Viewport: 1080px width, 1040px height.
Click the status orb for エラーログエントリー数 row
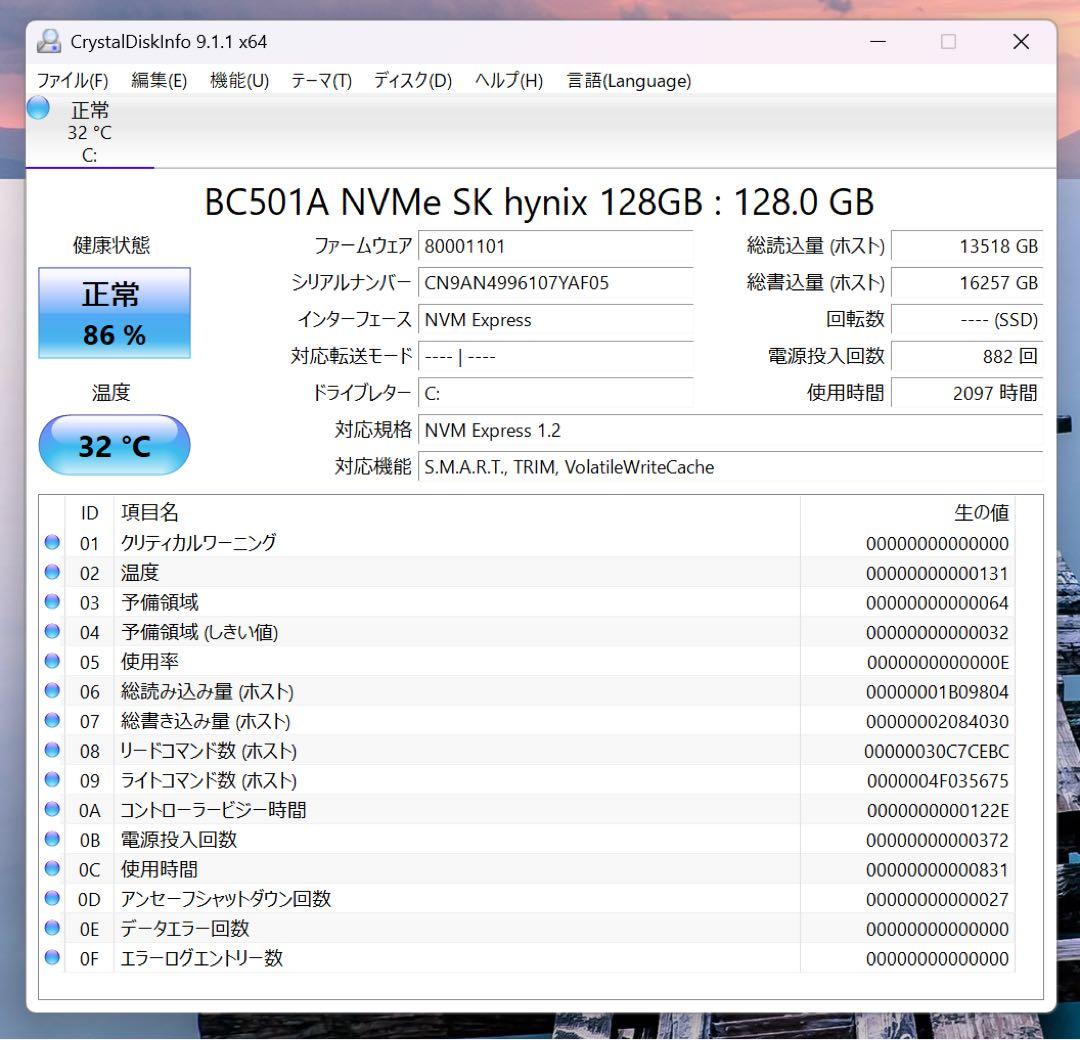tap(52, 957)
